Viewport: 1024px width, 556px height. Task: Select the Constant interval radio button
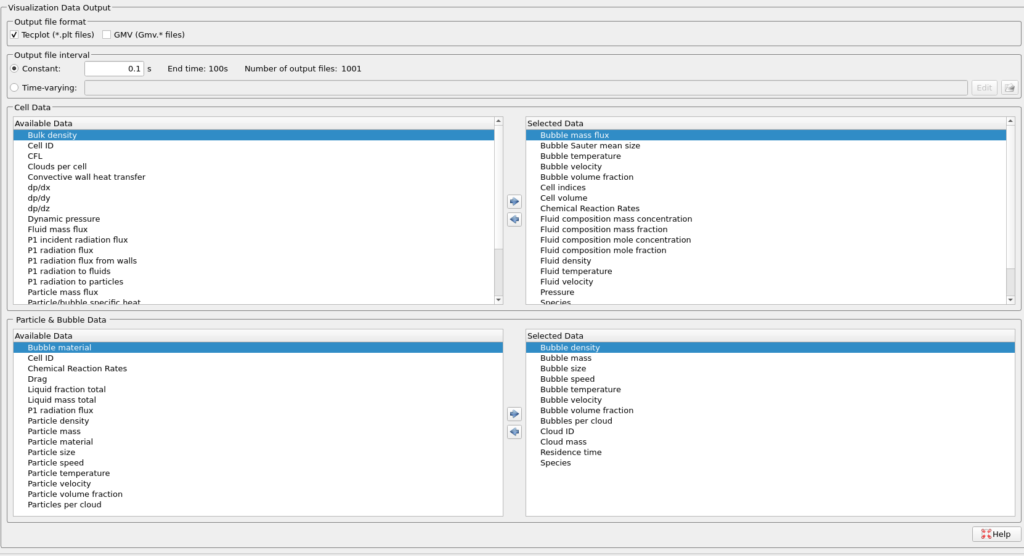[x=14, y=69]
